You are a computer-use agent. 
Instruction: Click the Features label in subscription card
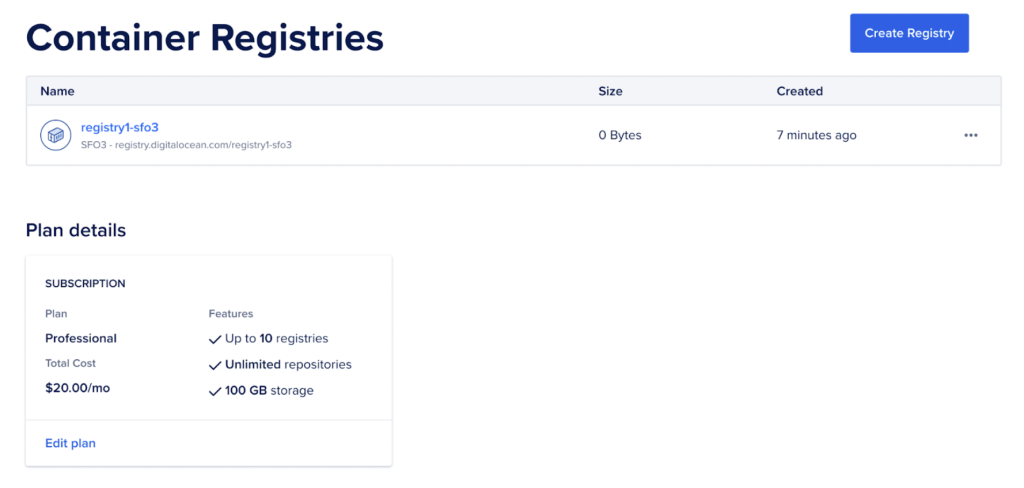[x=231, y=314]
